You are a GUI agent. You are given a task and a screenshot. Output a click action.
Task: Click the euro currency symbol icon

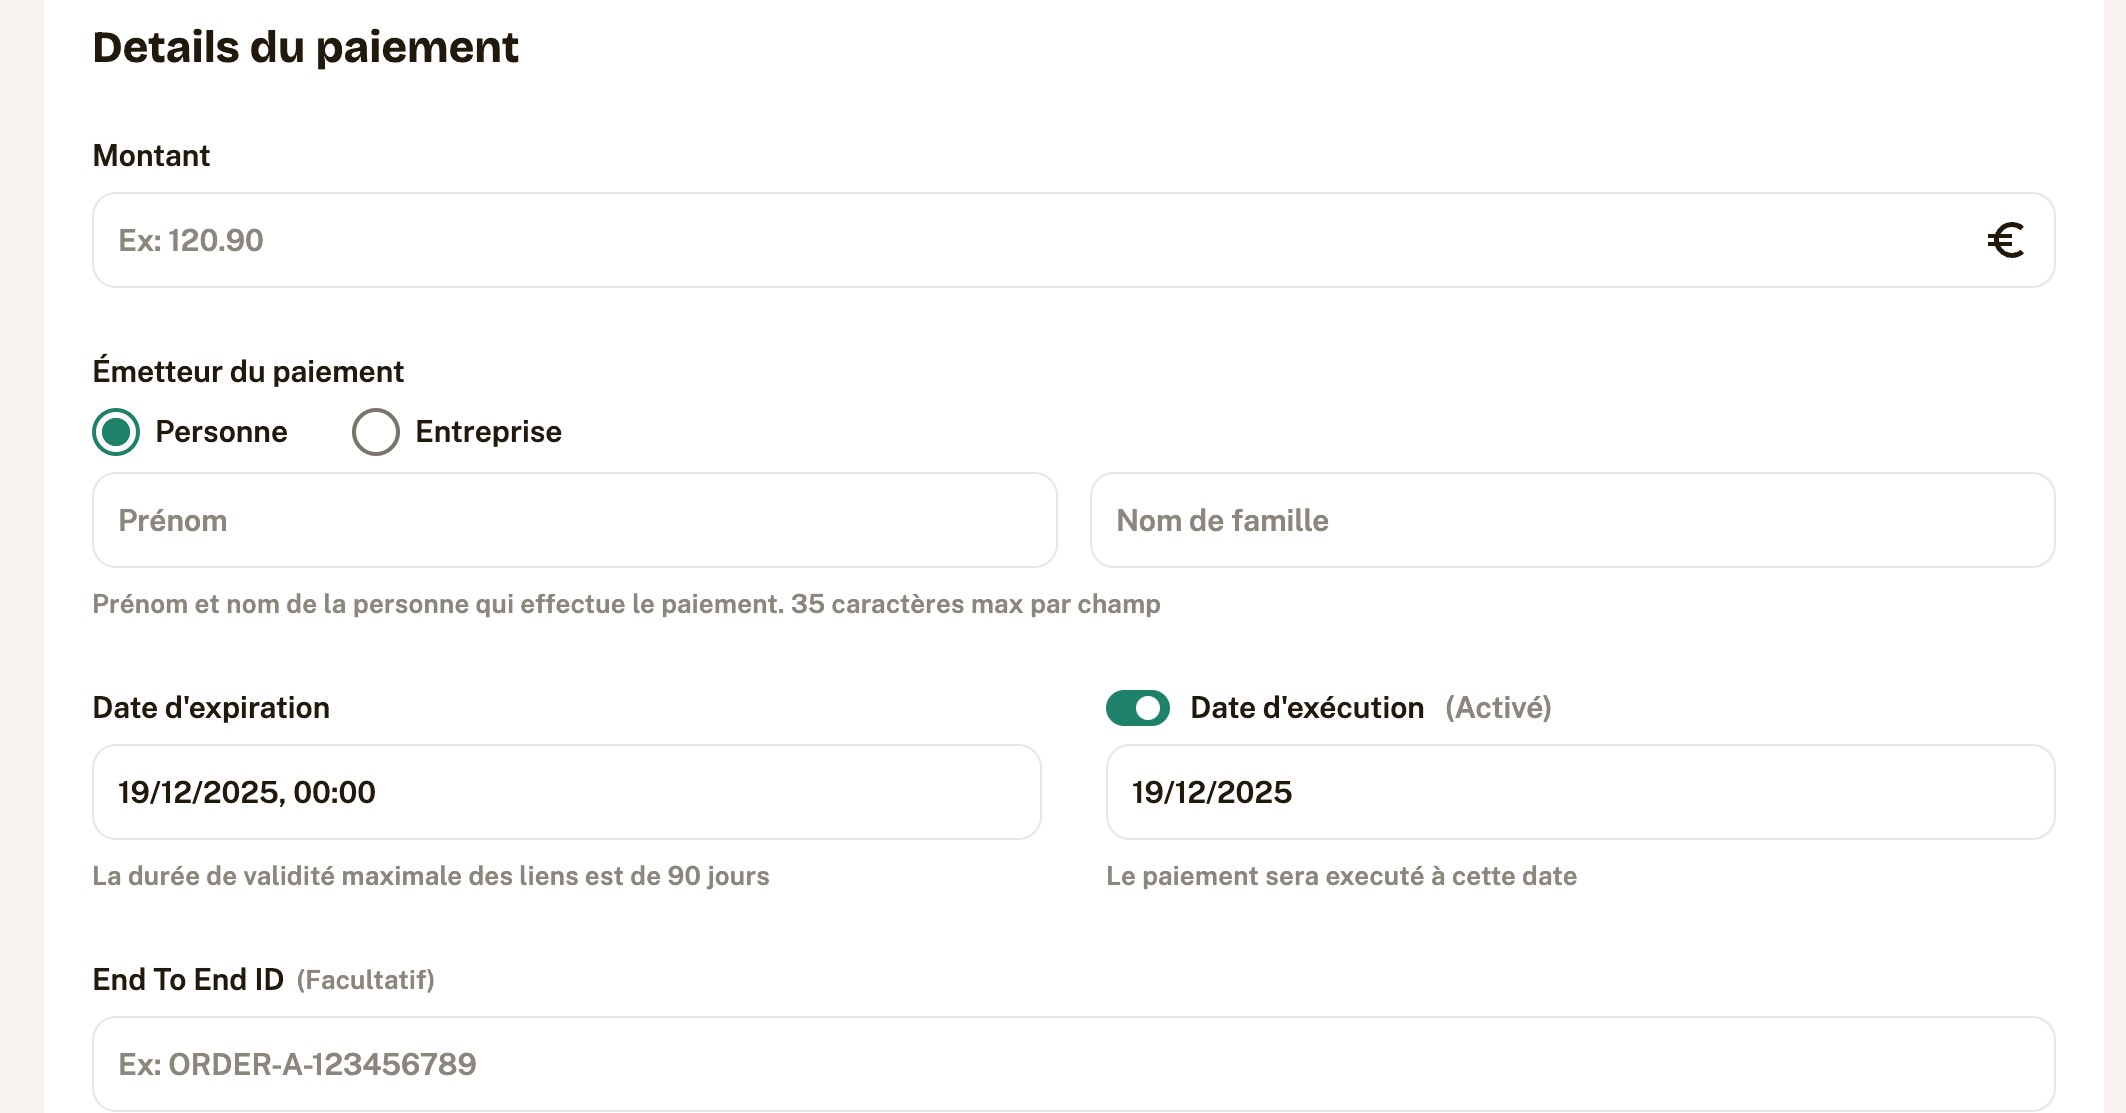pos(2005,241)
